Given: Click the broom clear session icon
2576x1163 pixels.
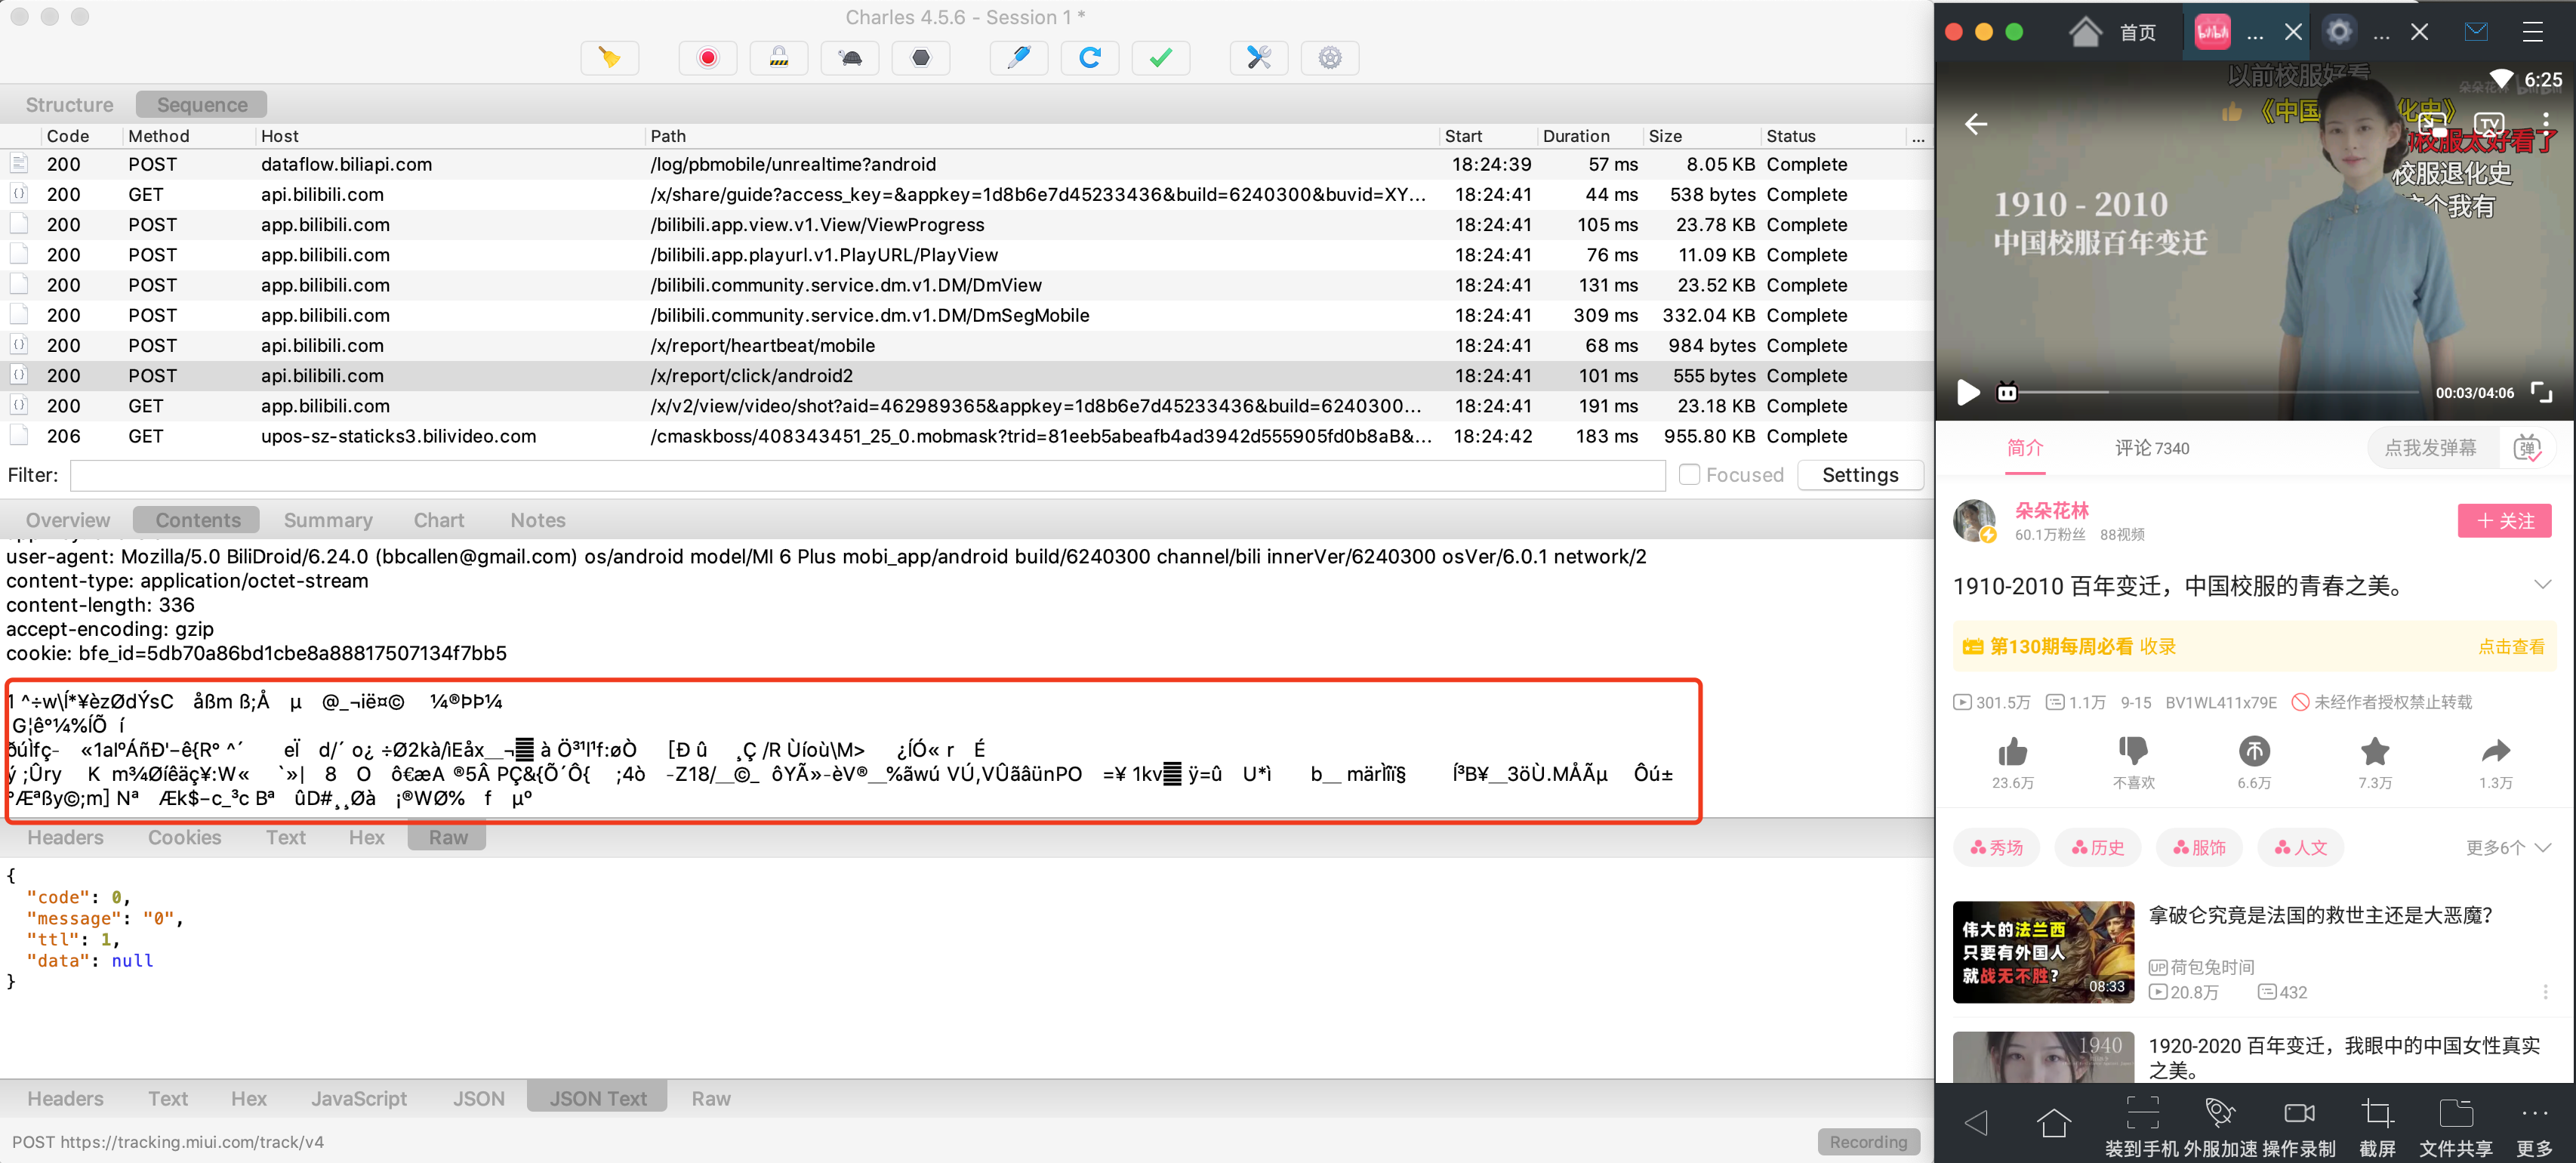Looking at the screenshot, I should [609, 58].
